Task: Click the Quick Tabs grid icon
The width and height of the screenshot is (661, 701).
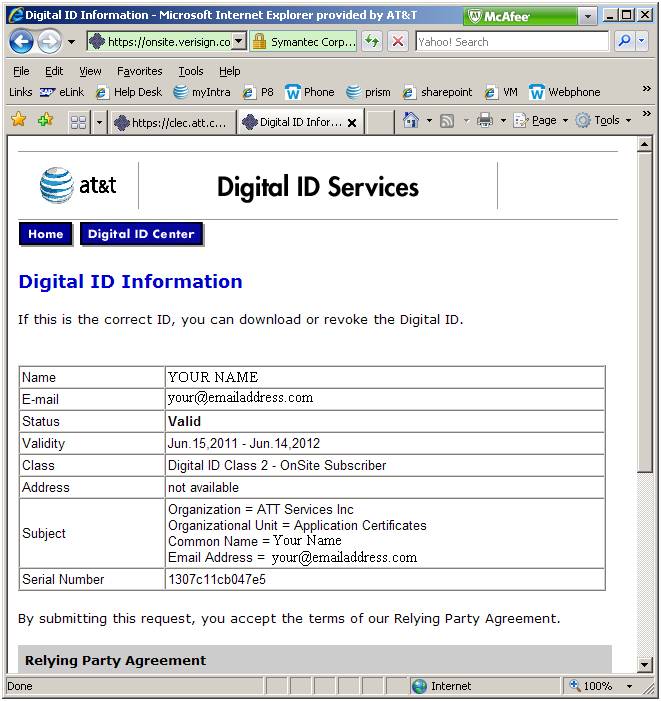Action: [78, 122]
